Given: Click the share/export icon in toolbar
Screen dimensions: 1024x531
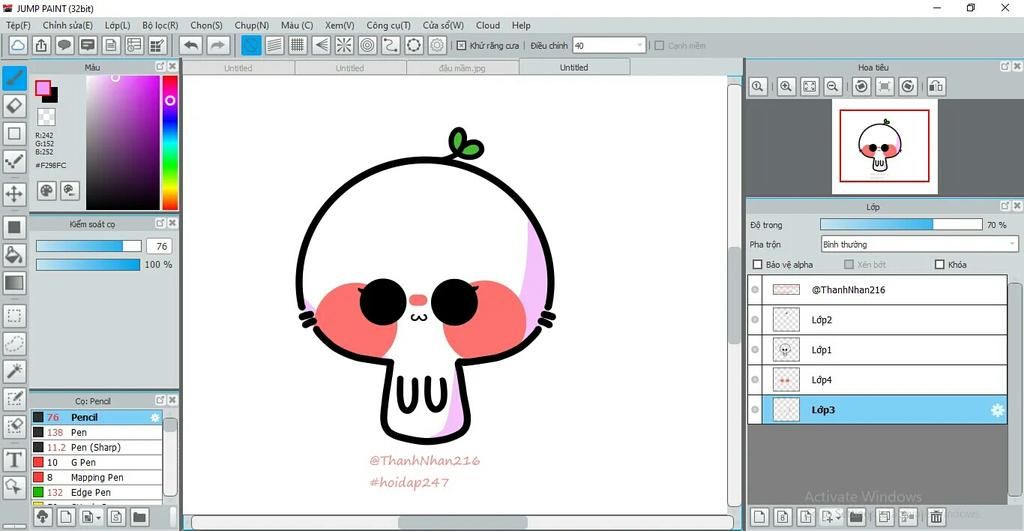Looking at the screenshot, I should point(41,46).
